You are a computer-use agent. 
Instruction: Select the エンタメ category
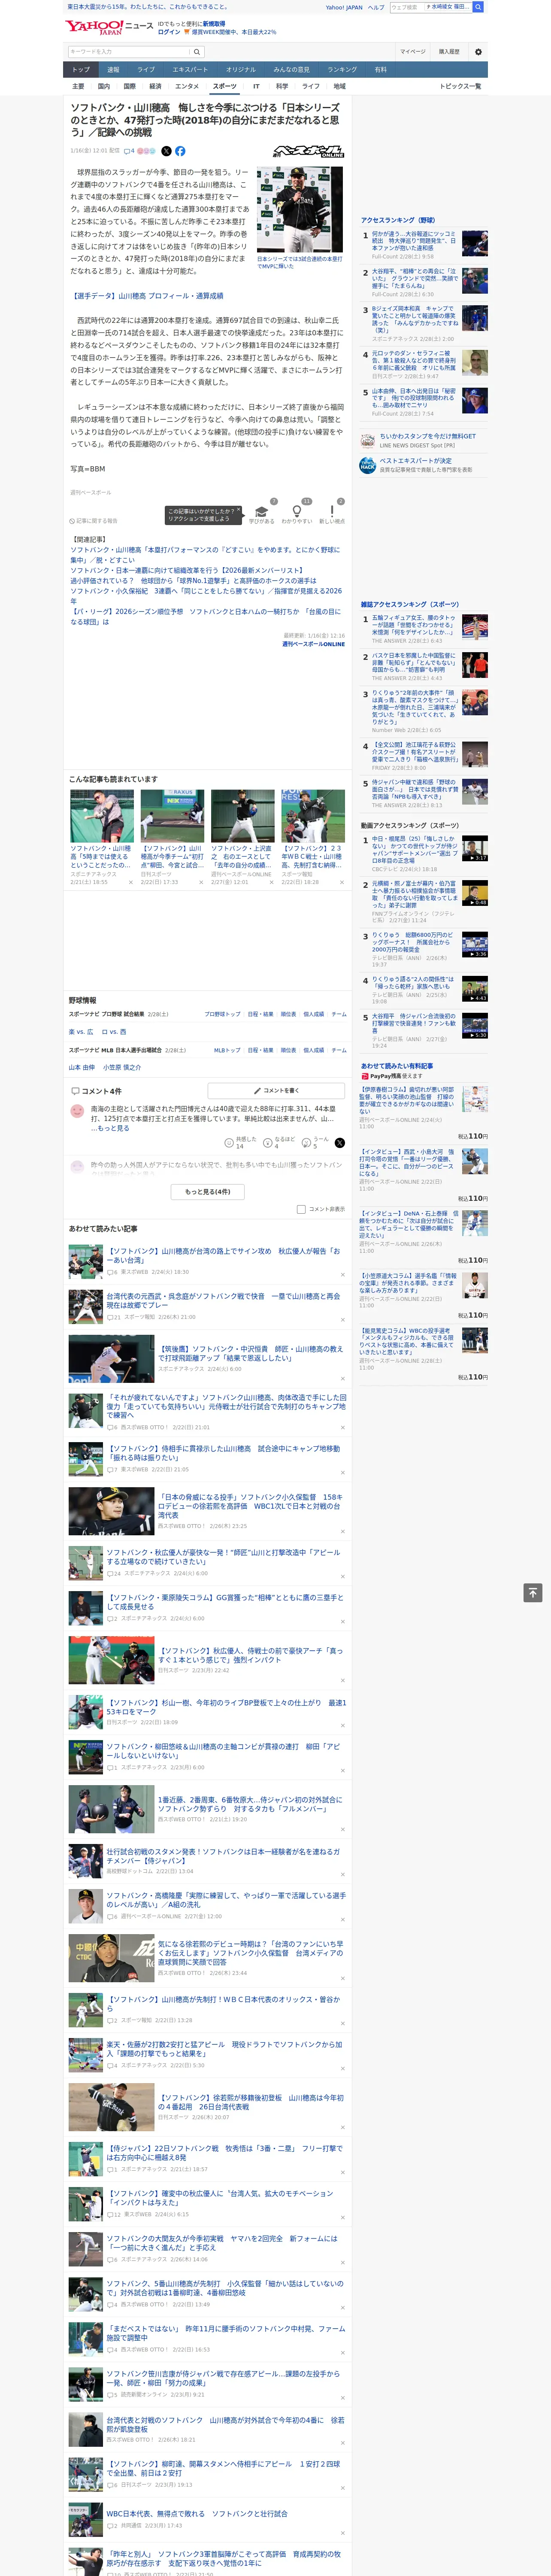click(x=187, y=86)
